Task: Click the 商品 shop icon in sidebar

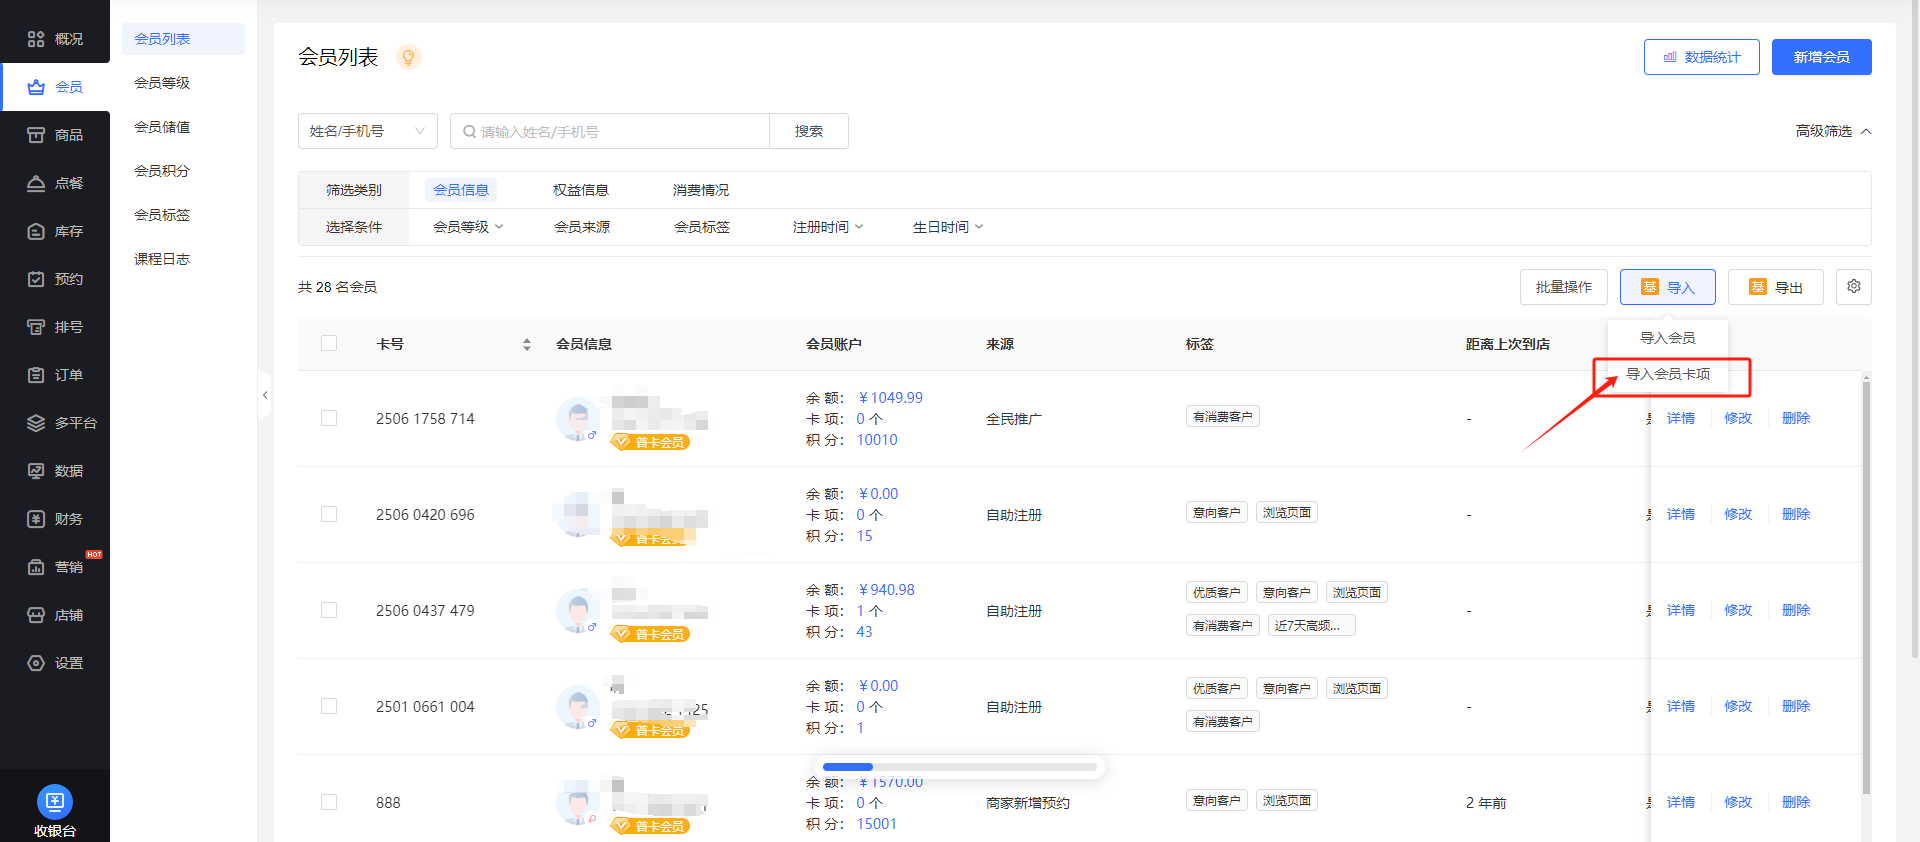Action: coord(36,135)
